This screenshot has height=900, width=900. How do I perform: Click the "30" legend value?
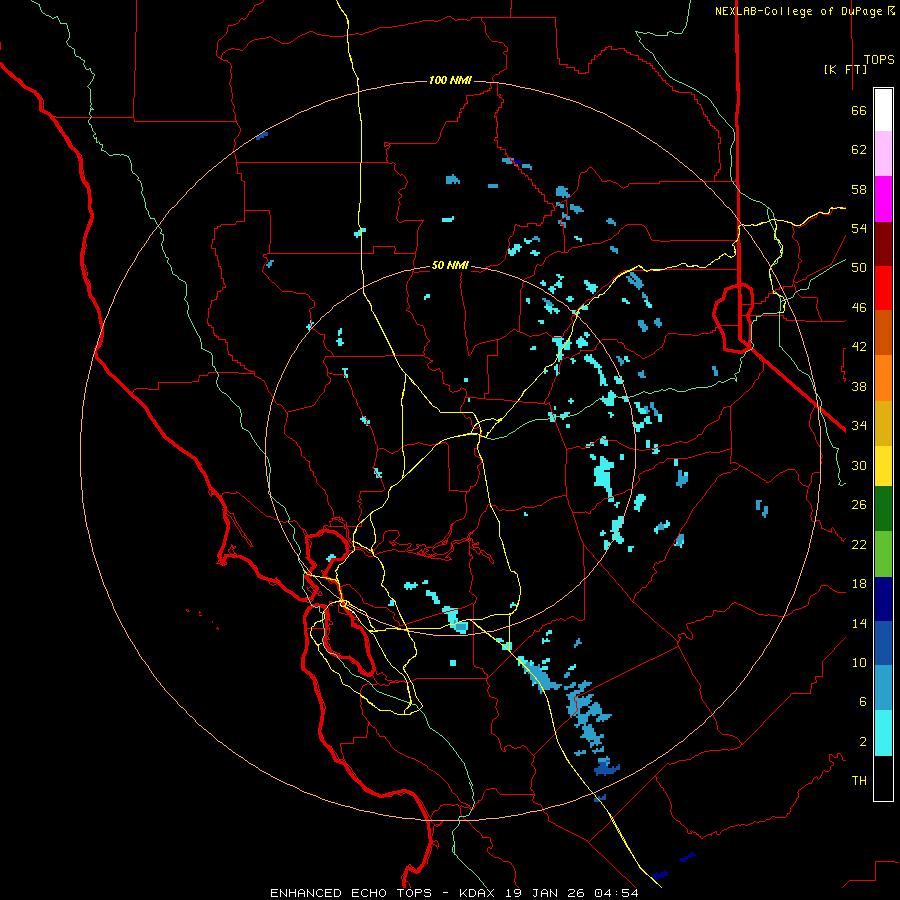[859, 465]
